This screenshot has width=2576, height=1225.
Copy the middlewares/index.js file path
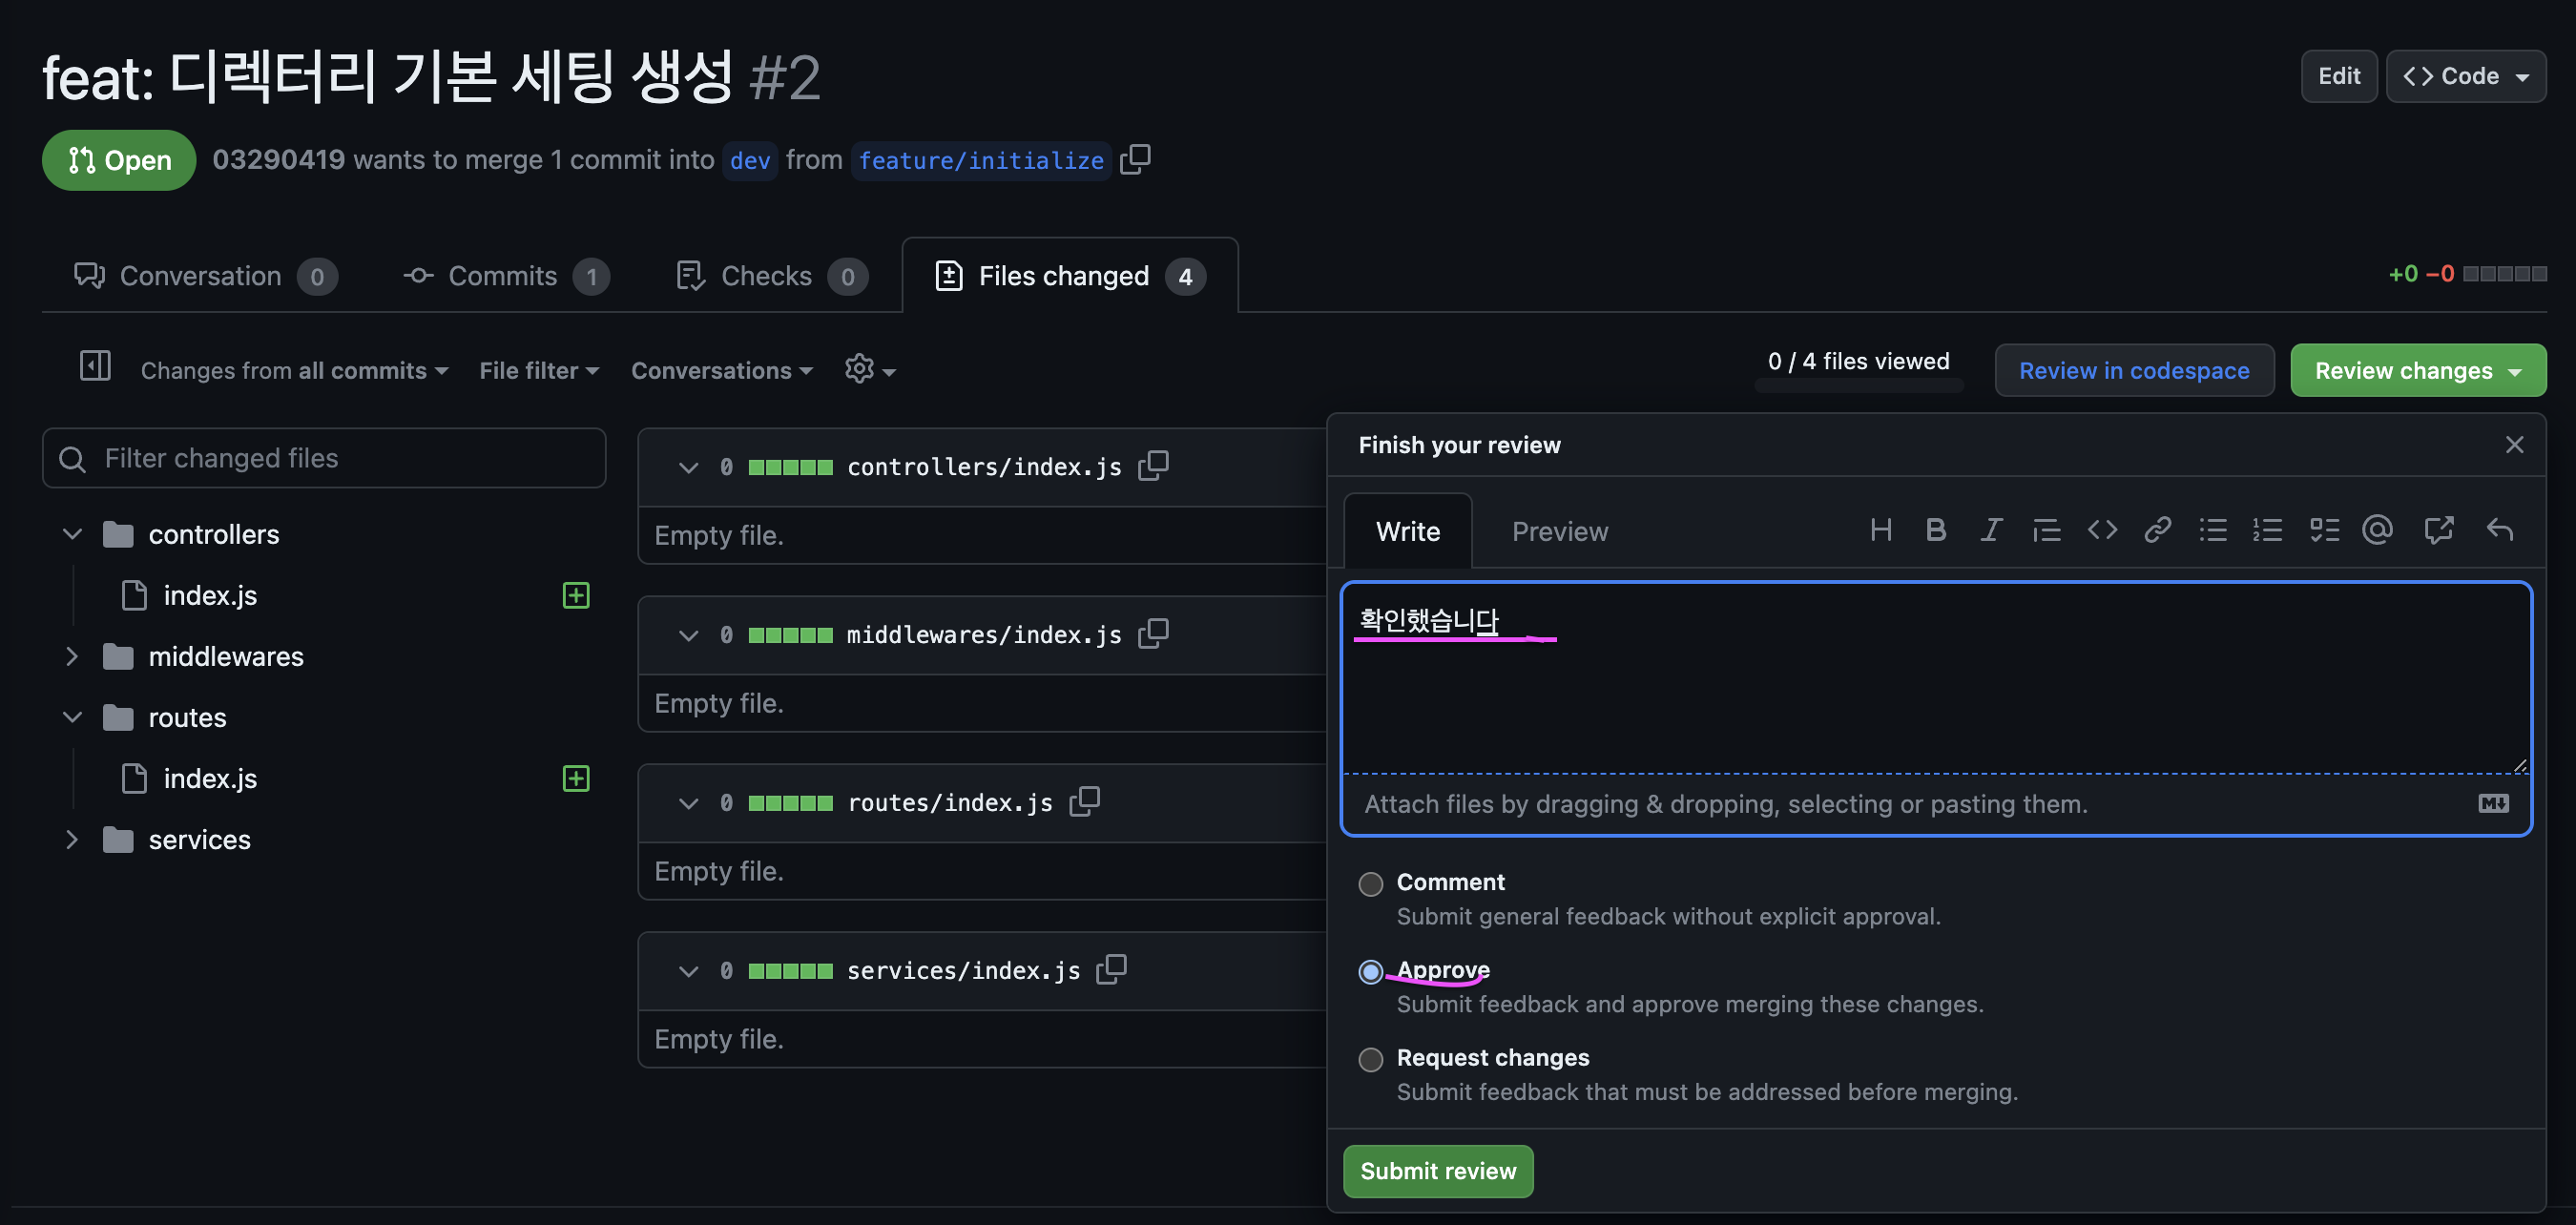(x=1154, y=633)
